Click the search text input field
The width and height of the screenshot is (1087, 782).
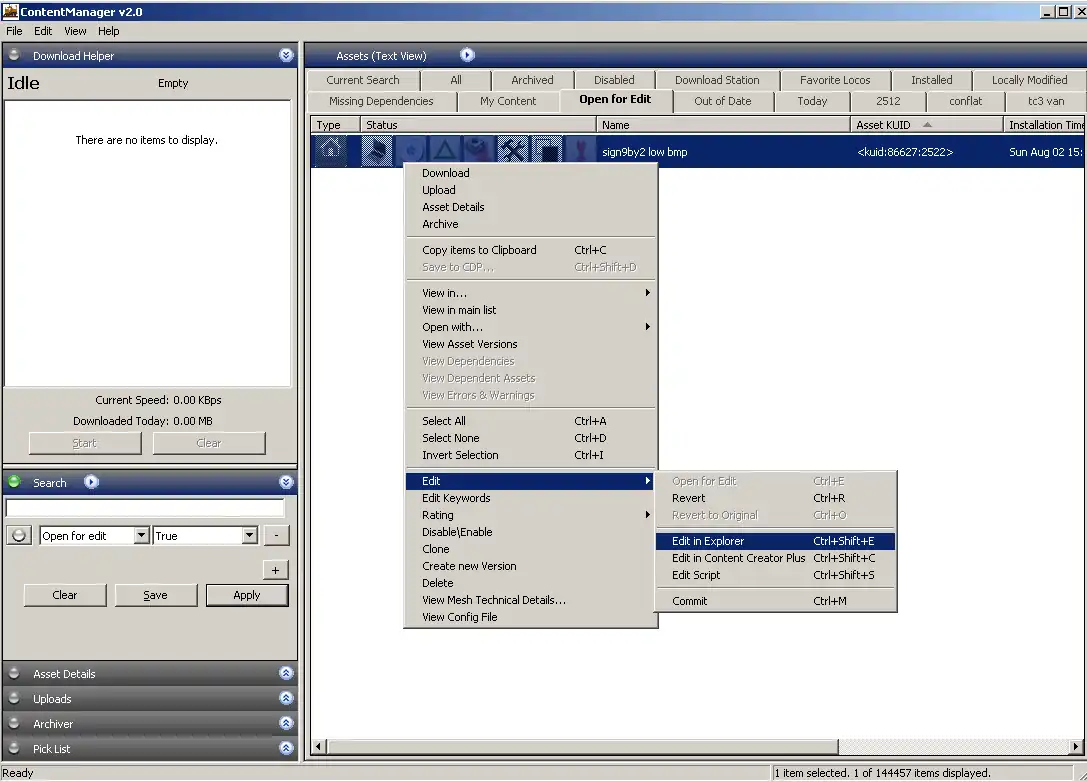click(x=145, y=508)
